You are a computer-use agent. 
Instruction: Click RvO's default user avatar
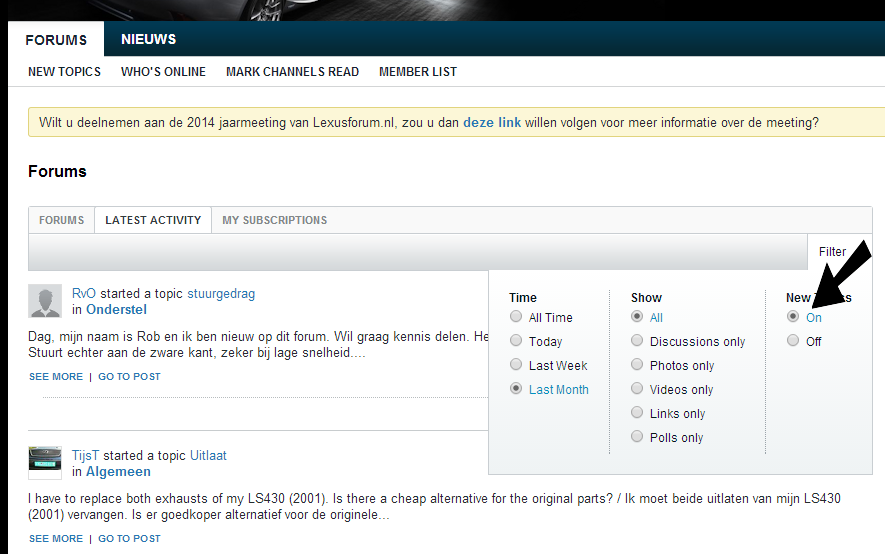click(45, 301)
